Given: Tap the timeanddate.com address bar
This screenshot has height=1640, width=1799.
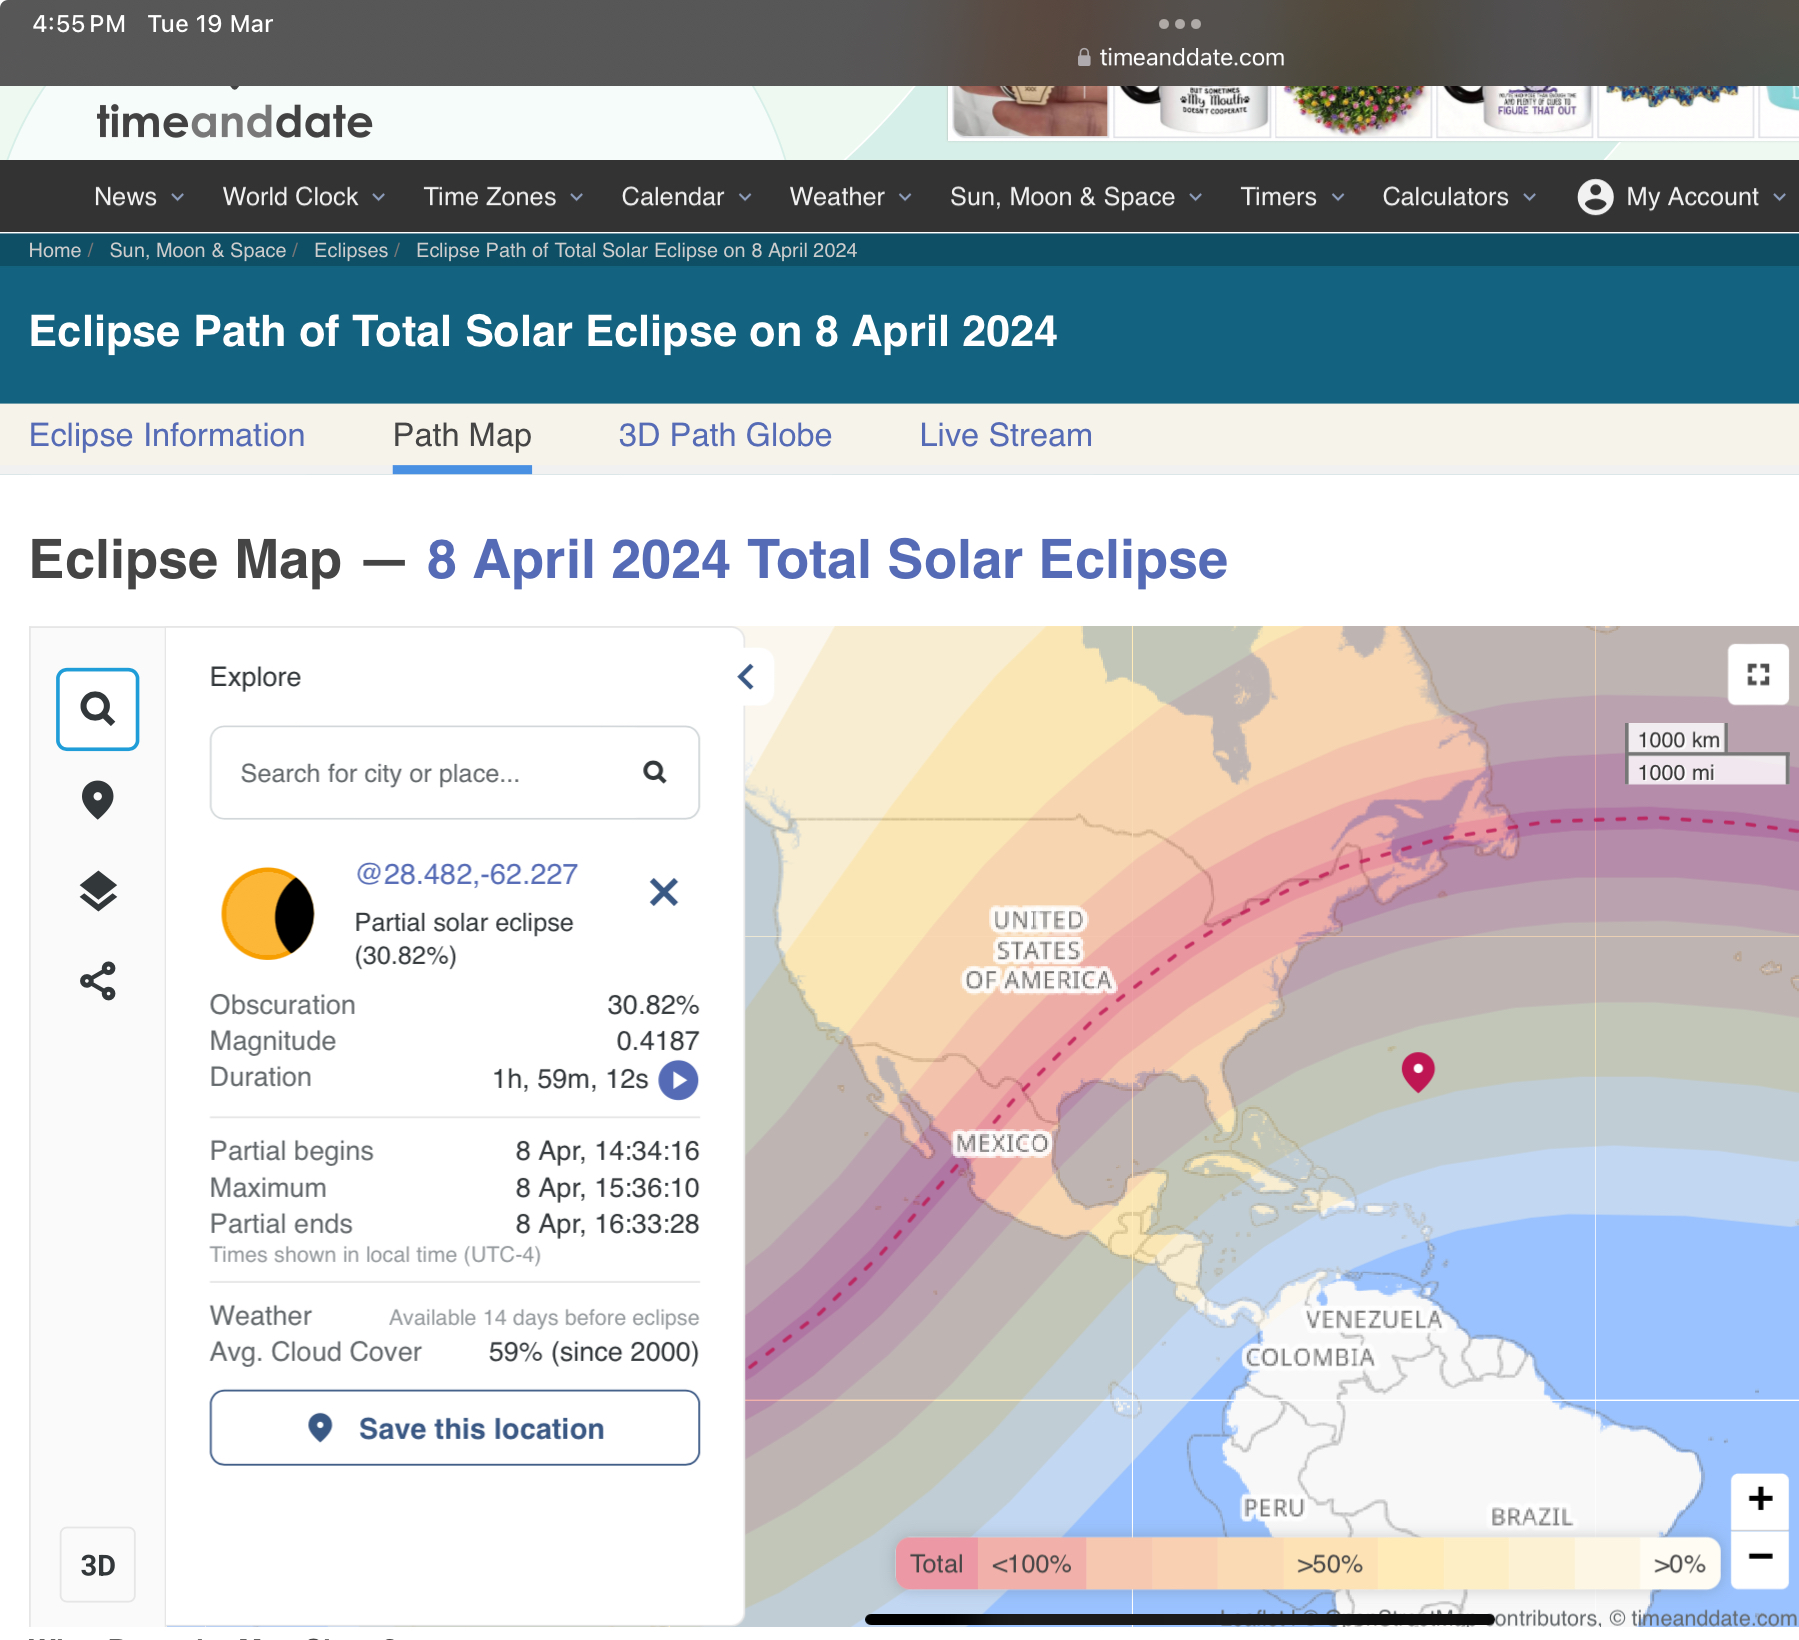Looking at the screenshot, I should [x=1180, y=58].
